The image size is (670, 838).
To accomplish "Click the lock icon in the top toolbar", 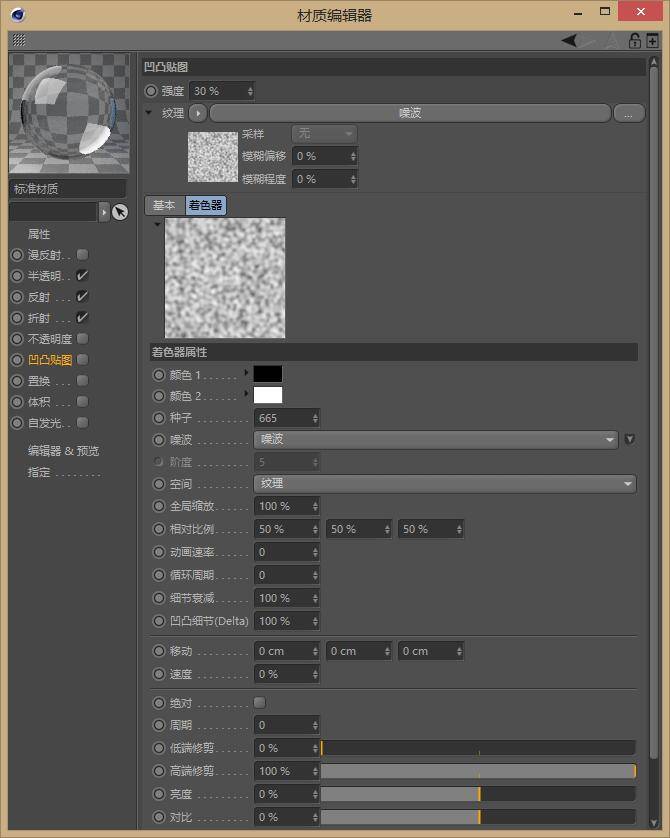I will tap(634, 40).
